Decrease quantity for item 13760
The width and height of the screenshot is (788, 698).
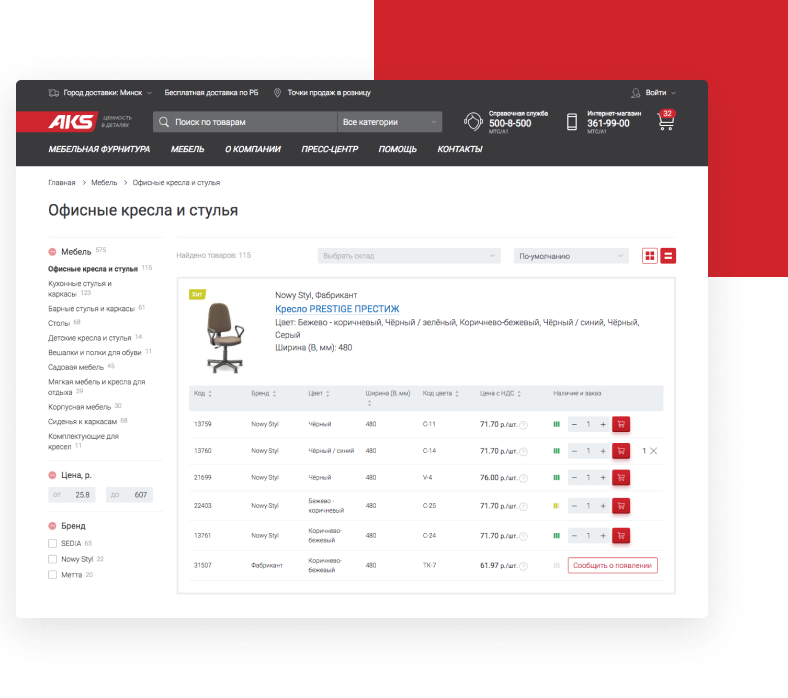click(x=574, y=451)
